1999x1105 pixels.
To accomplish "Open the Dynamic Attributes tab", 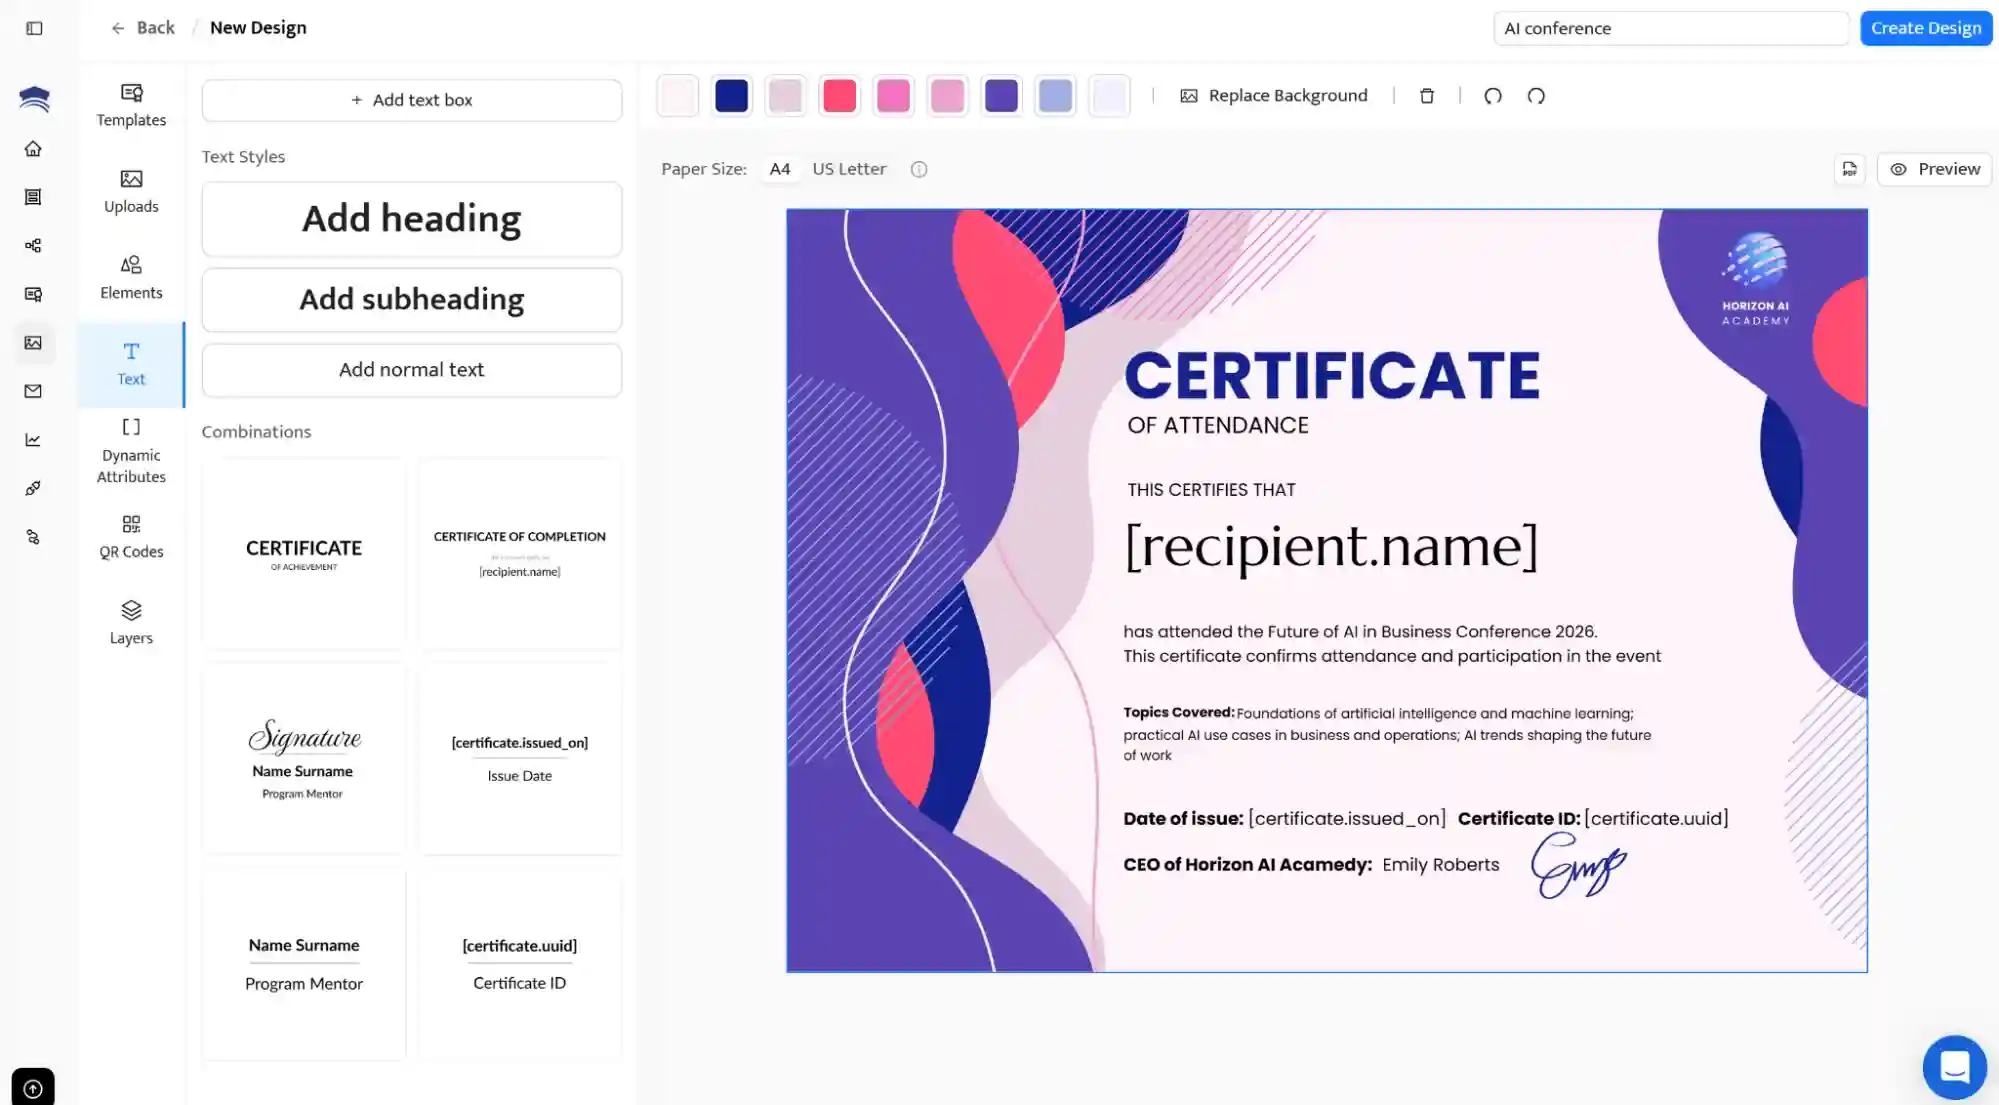I will [131, 451].
